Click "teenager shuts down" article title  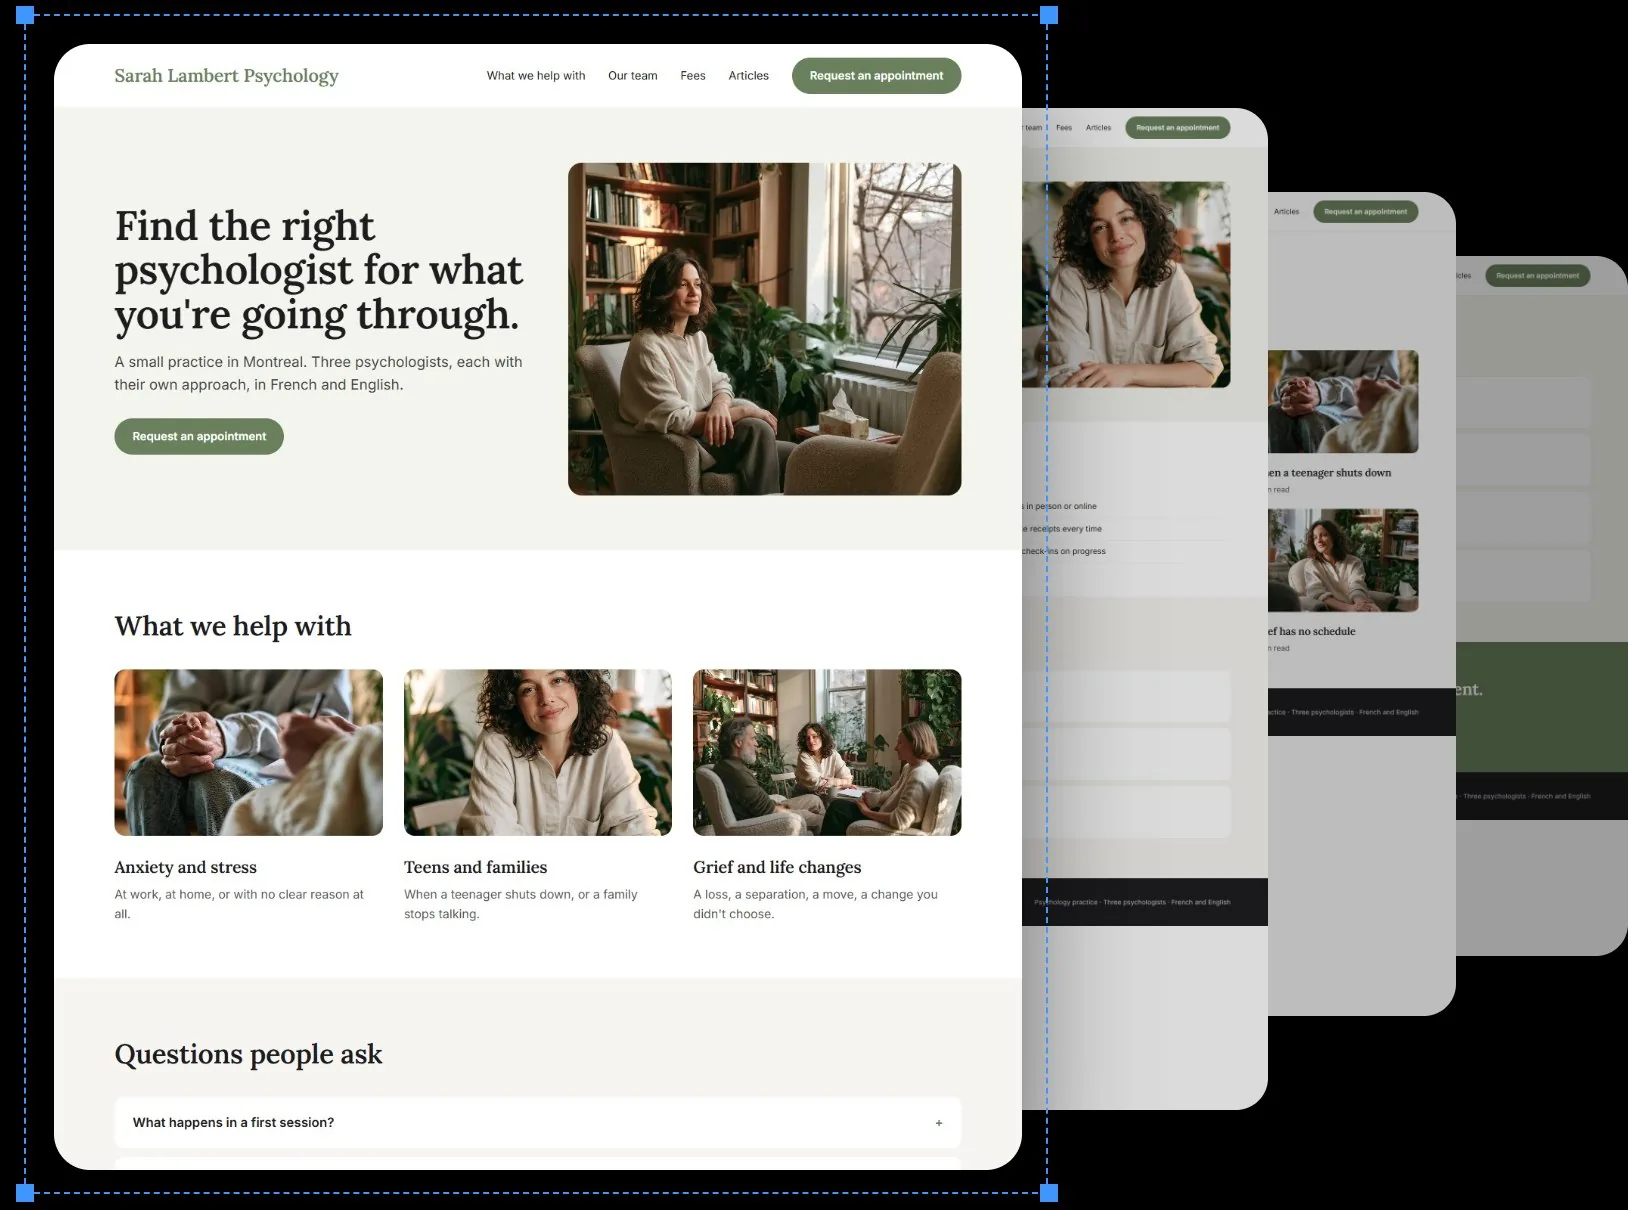coord(1330,473)
